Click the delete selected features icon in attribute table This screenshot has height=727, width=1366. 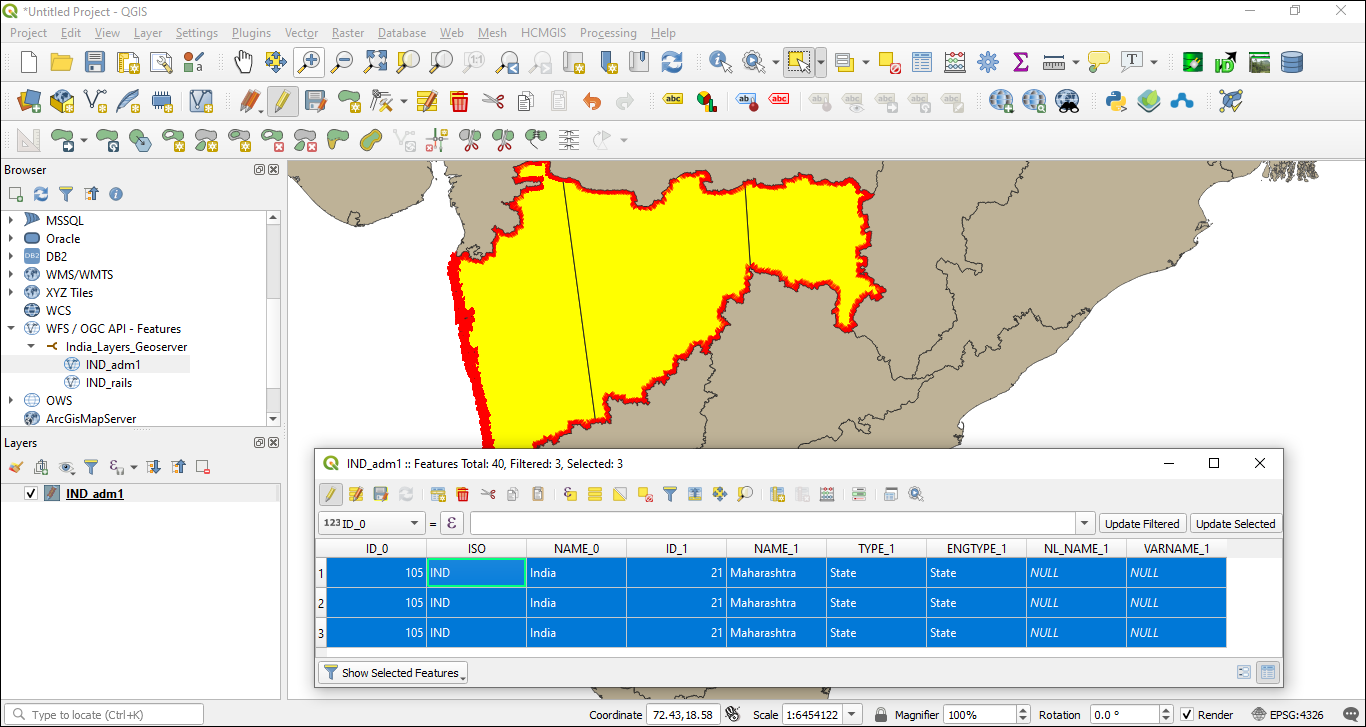point(463,494)
